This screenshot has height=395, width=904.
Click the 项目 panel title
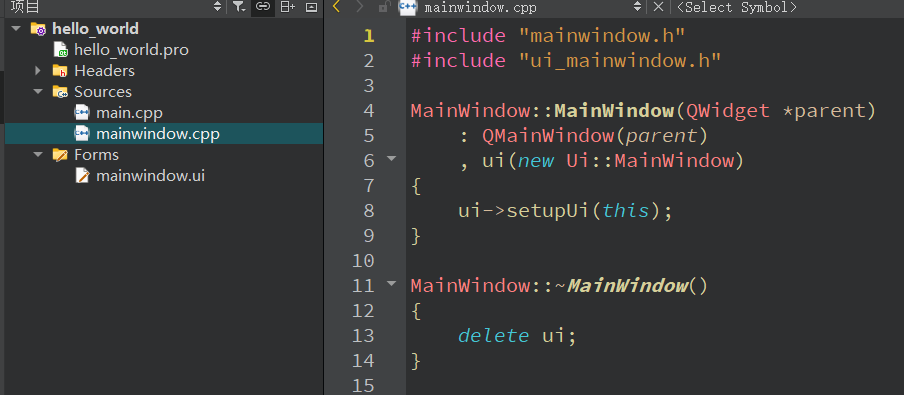coord(25,7)
